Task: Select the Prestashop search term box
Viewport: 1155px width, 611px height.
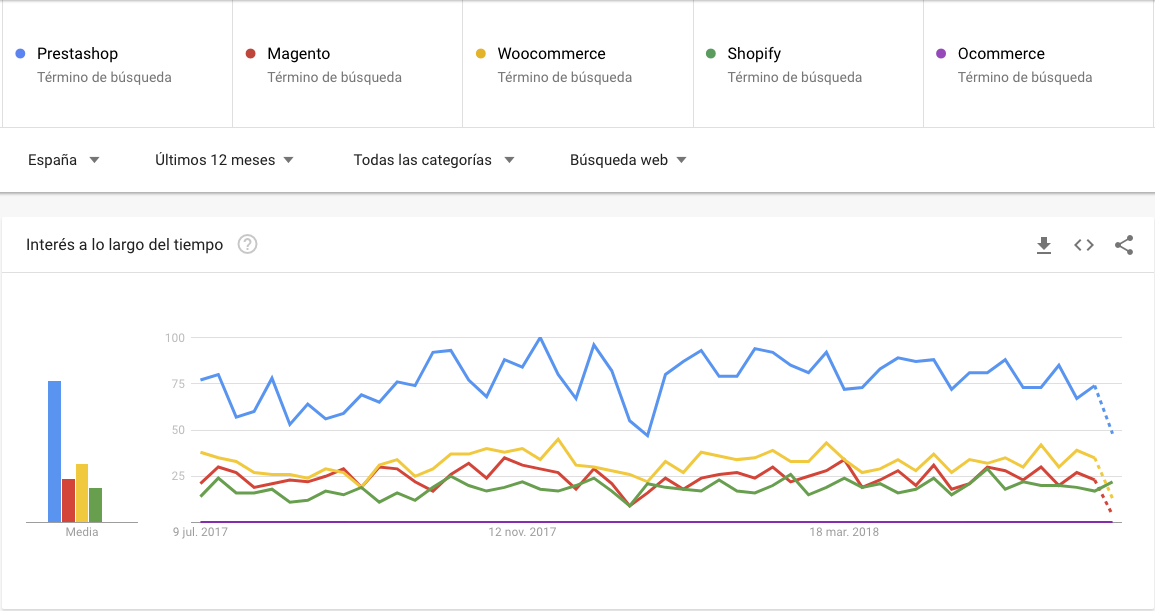Action: coord(117,64)
